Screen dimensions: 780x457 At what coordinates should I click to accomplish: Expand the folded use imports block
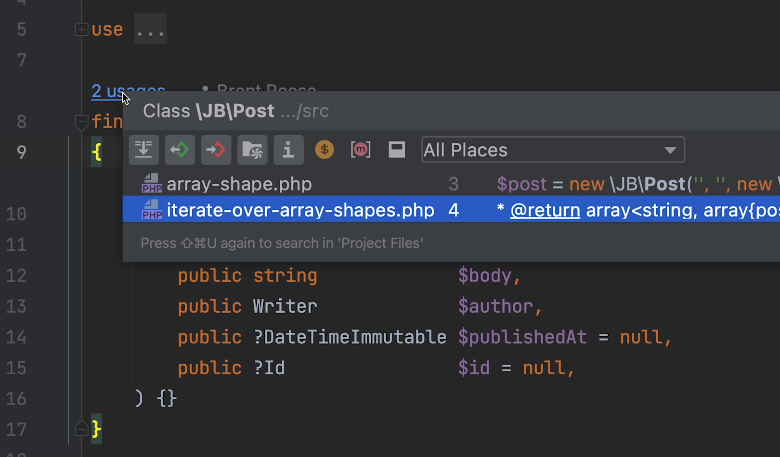point(81,29)
